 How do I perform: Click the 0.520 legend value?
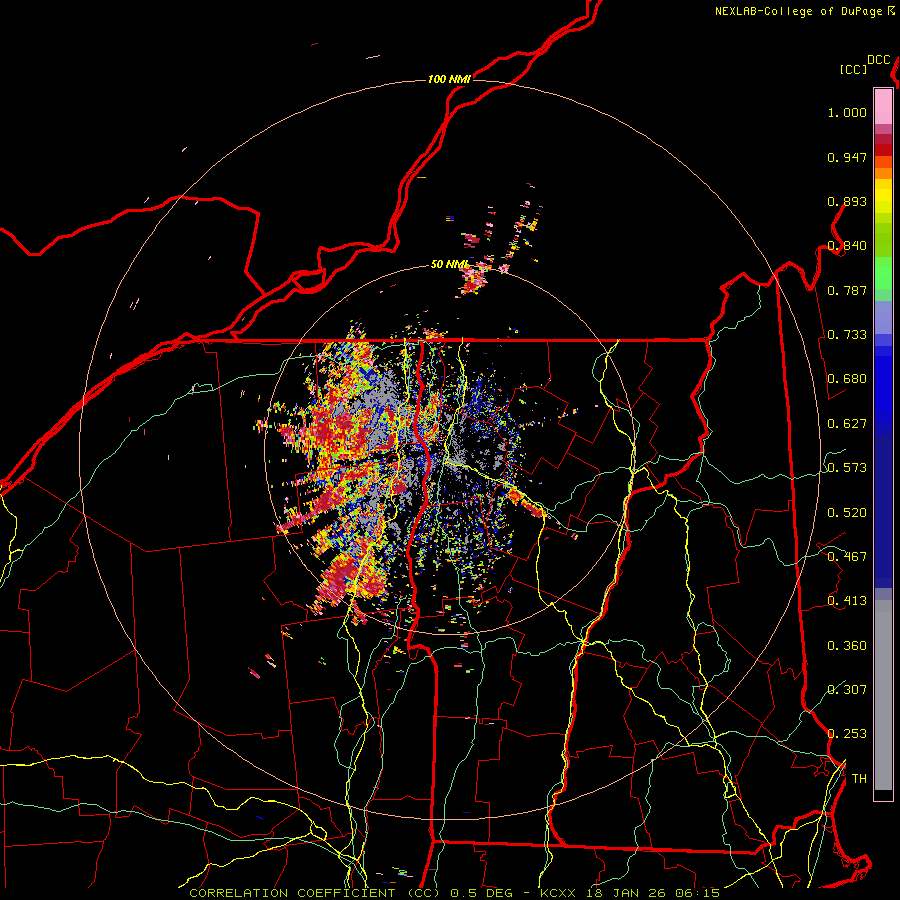[x=847, y=513]
